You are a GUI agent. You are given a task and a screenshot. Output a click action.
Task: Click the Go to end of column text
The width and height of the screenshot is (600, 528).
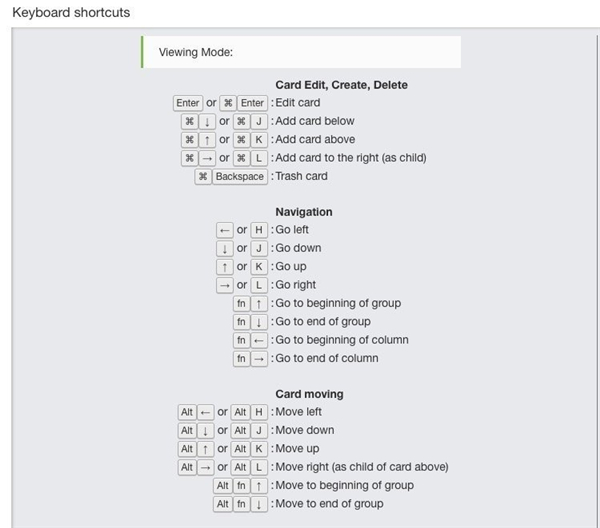(327, 358)
